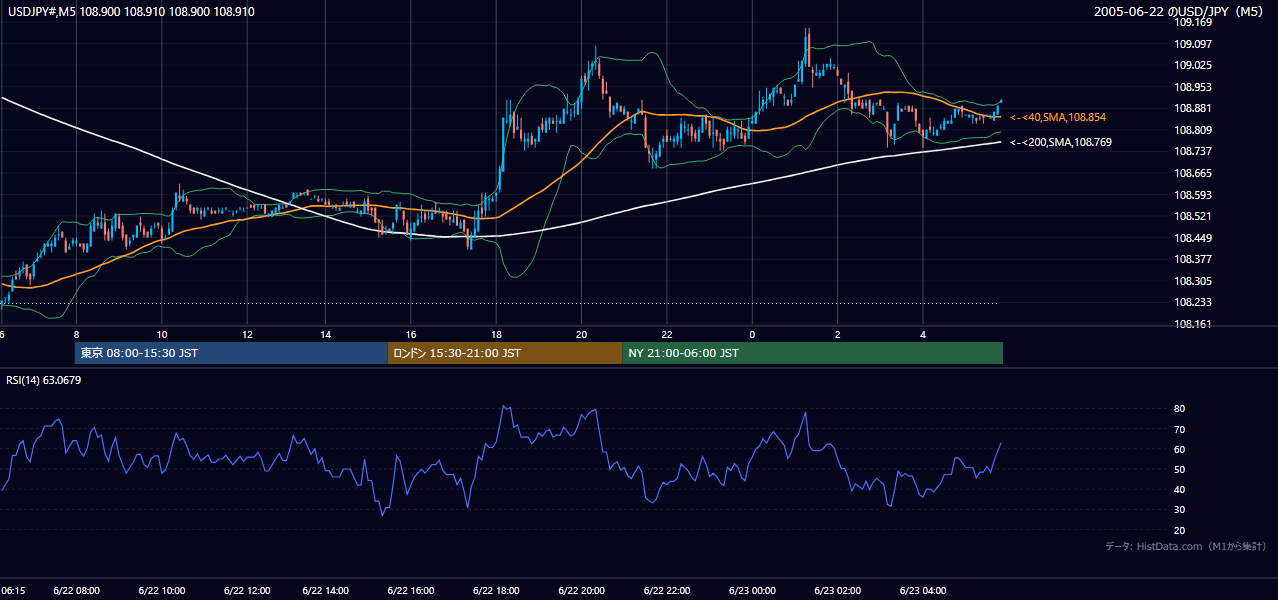Image resolution: width=1278 pixels, height=600 pixels.
Task: Click the 6/22 16:00 bottom time label
Action: tap(410, 590)
